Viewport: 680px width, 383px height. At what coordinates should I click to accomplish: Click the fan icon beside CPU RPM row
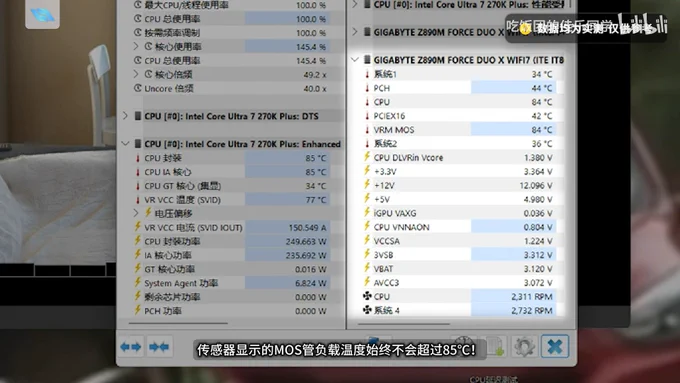(367, 296)
